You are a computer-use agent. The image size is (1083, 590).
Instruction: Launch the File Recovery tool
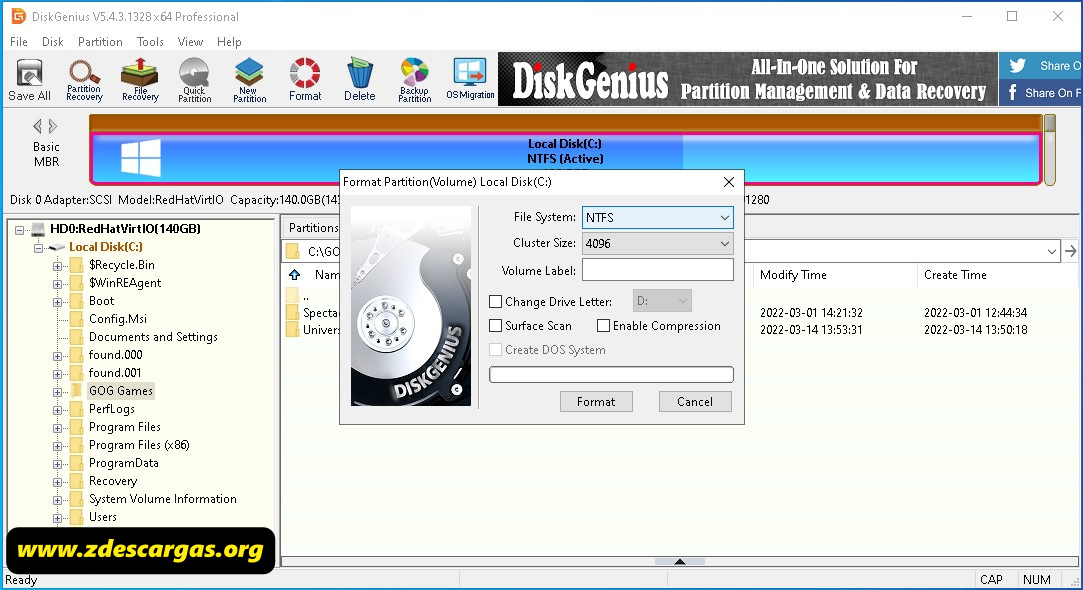[140, 79]
